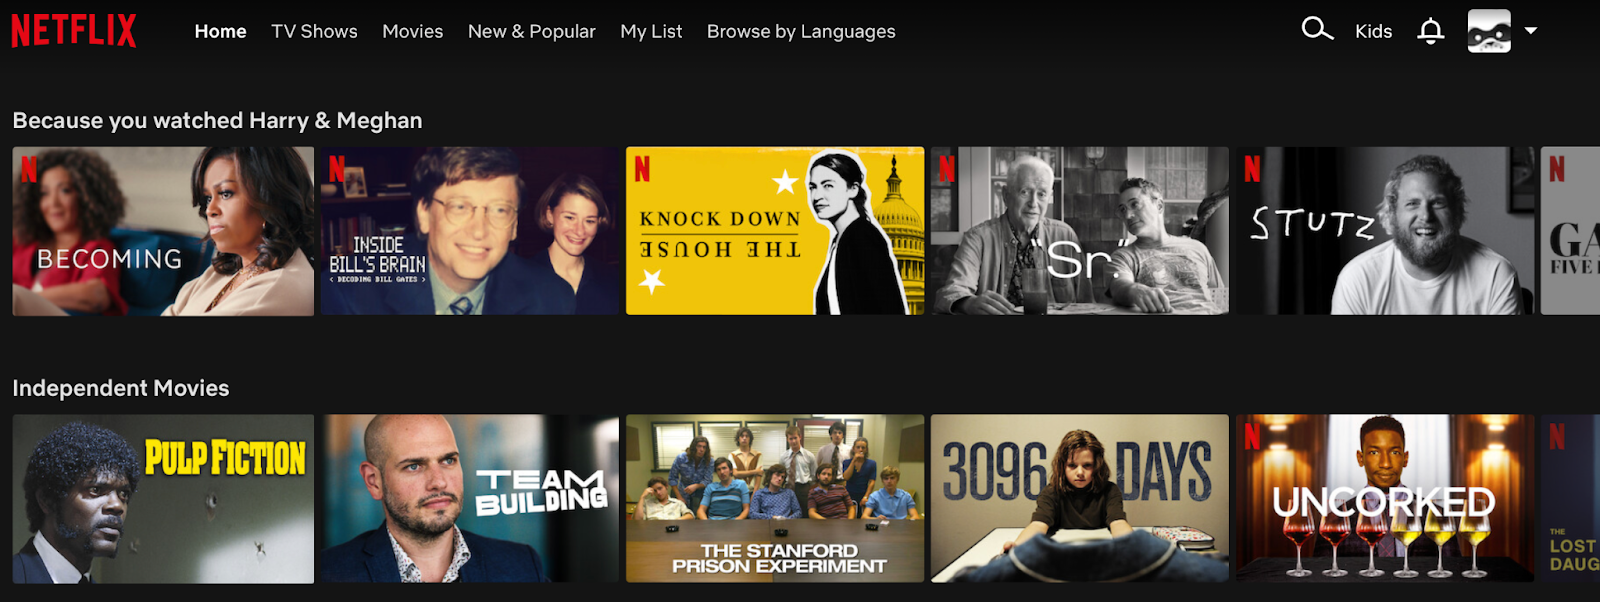Go to the Home tab

(220, 31)
